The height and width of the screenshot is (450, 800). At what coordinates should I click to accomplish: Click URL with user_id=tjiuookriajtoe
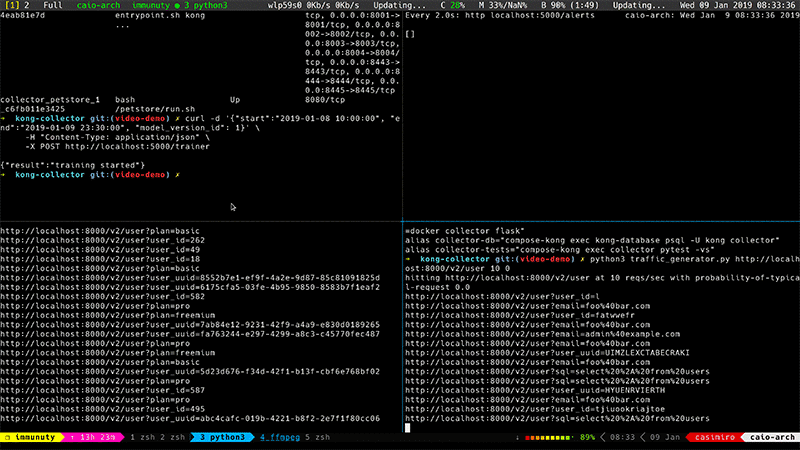pyautogui.click(x=535, y=409)
